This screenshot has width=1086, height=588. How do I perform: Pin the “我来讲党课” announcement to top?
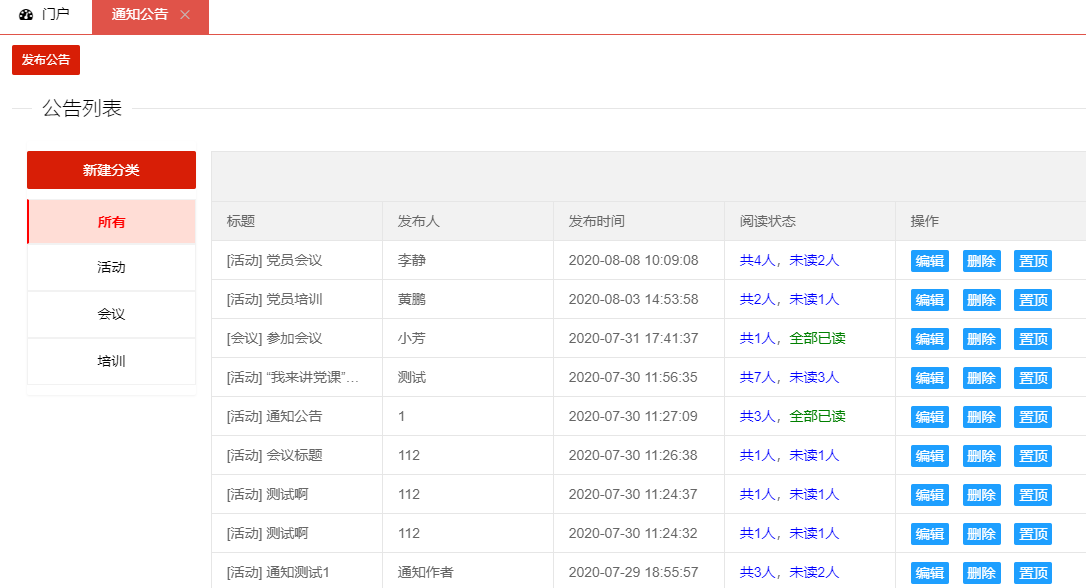[x=1033, y=378]
